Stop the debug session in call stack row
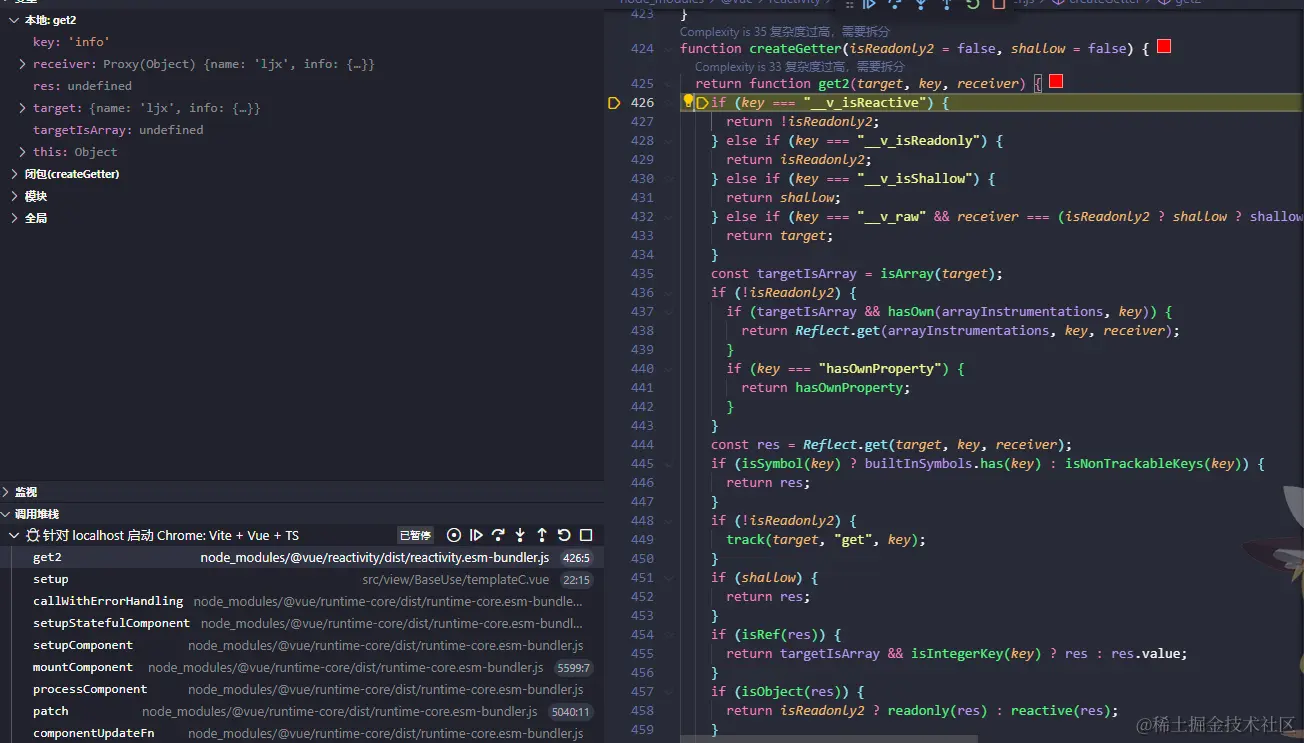The image size is (1304, 743). [x=586, y=535]
